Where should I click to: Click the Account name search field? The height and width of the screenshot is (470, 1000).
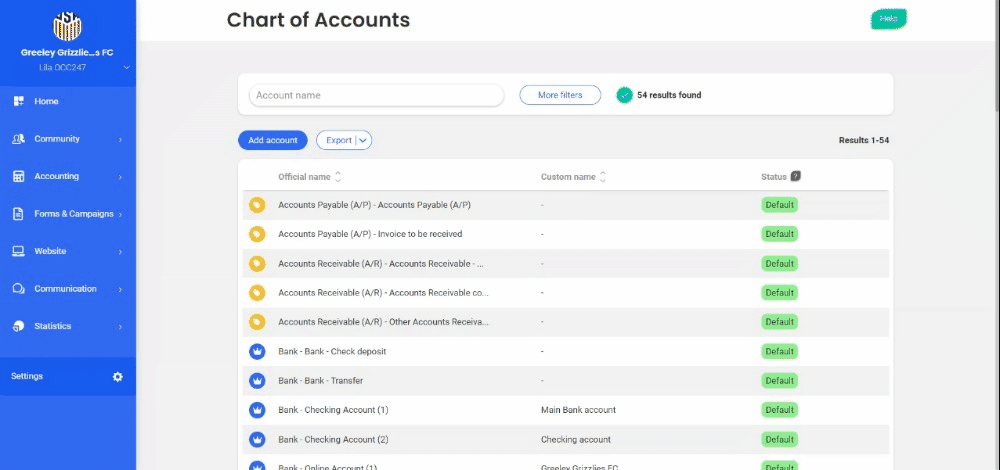coord(376,95)
